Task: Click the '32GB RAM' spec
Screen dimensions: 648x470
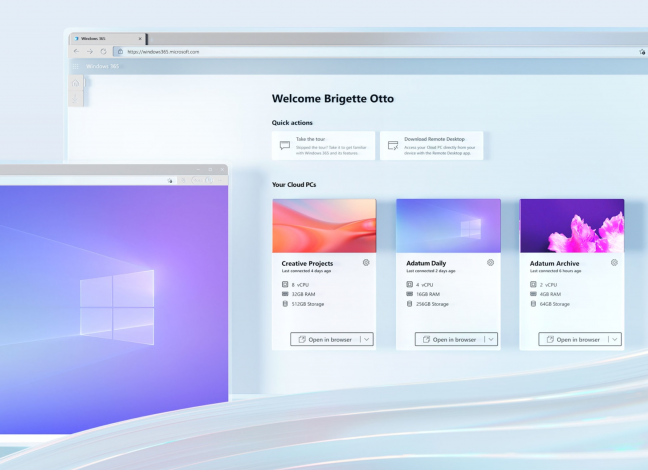Action: point(303,294)
